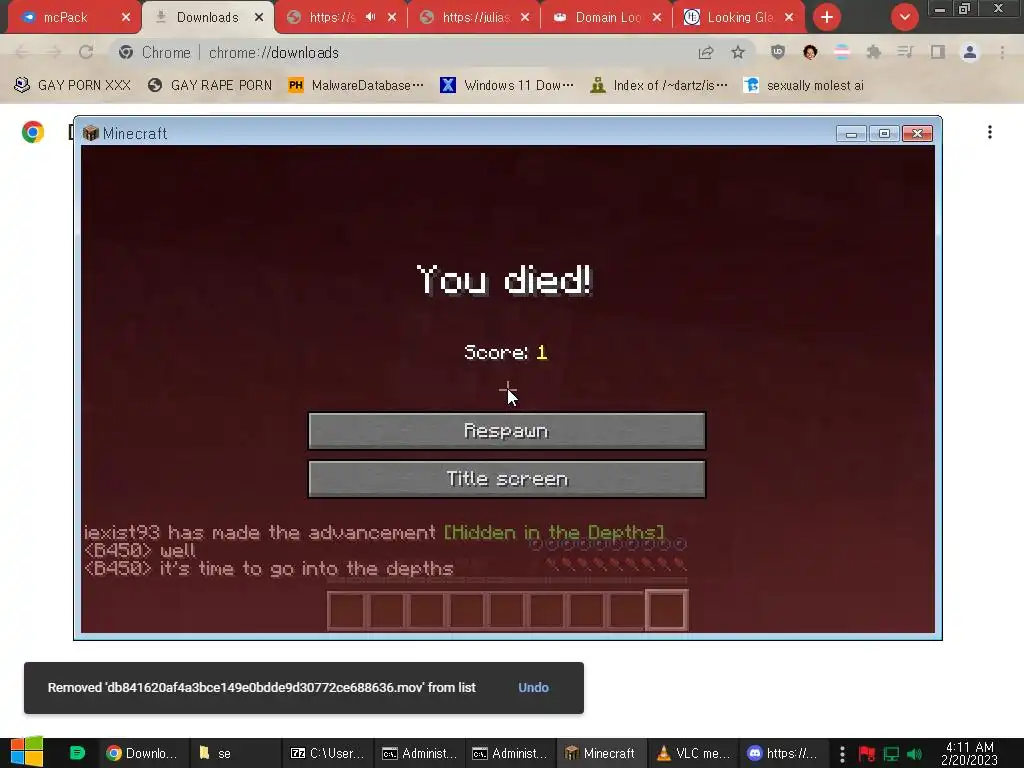This screenshot has height=768, width=1024.
Task: Open the Discord https://… taskbar item
Action: (x=782, y=753)
